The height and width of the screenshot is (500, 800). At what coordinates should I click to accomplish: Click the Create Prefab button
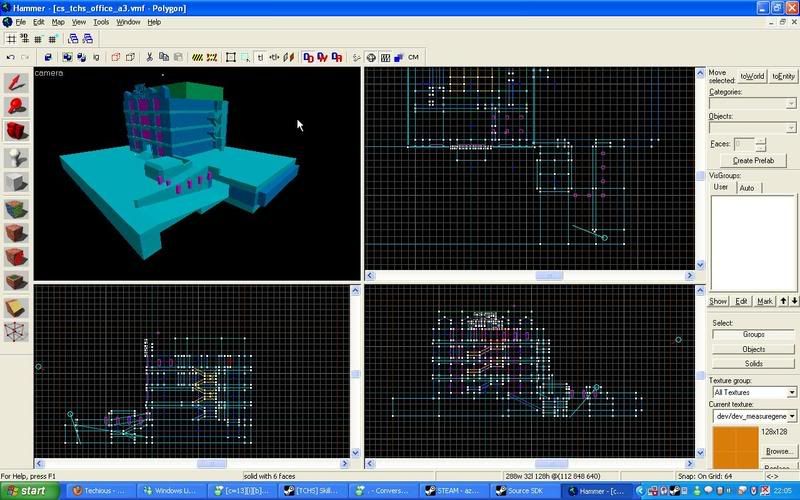click(753, 160)
